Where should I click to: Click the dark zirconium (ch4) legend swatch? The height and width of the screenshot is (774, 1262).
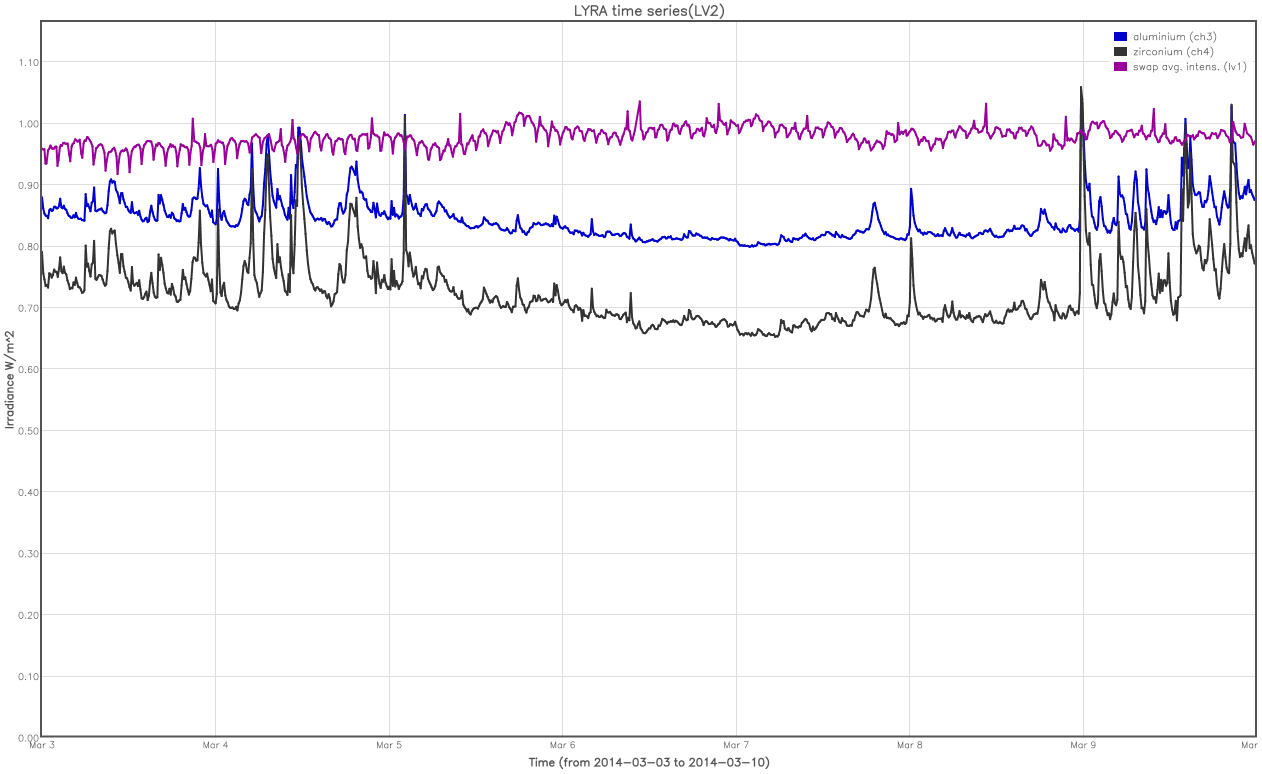[x=1120, y=51]
